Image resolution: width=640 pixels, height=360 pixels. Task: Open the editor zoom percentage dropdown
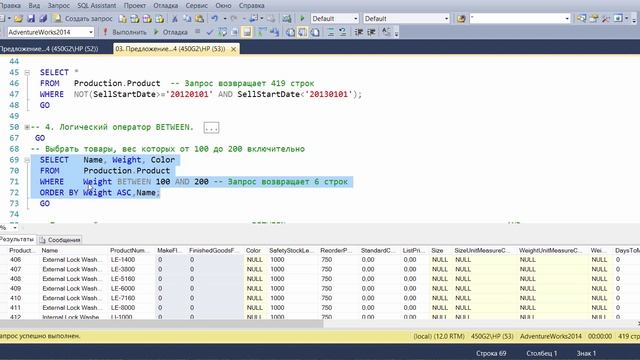(x=15, y=228)
